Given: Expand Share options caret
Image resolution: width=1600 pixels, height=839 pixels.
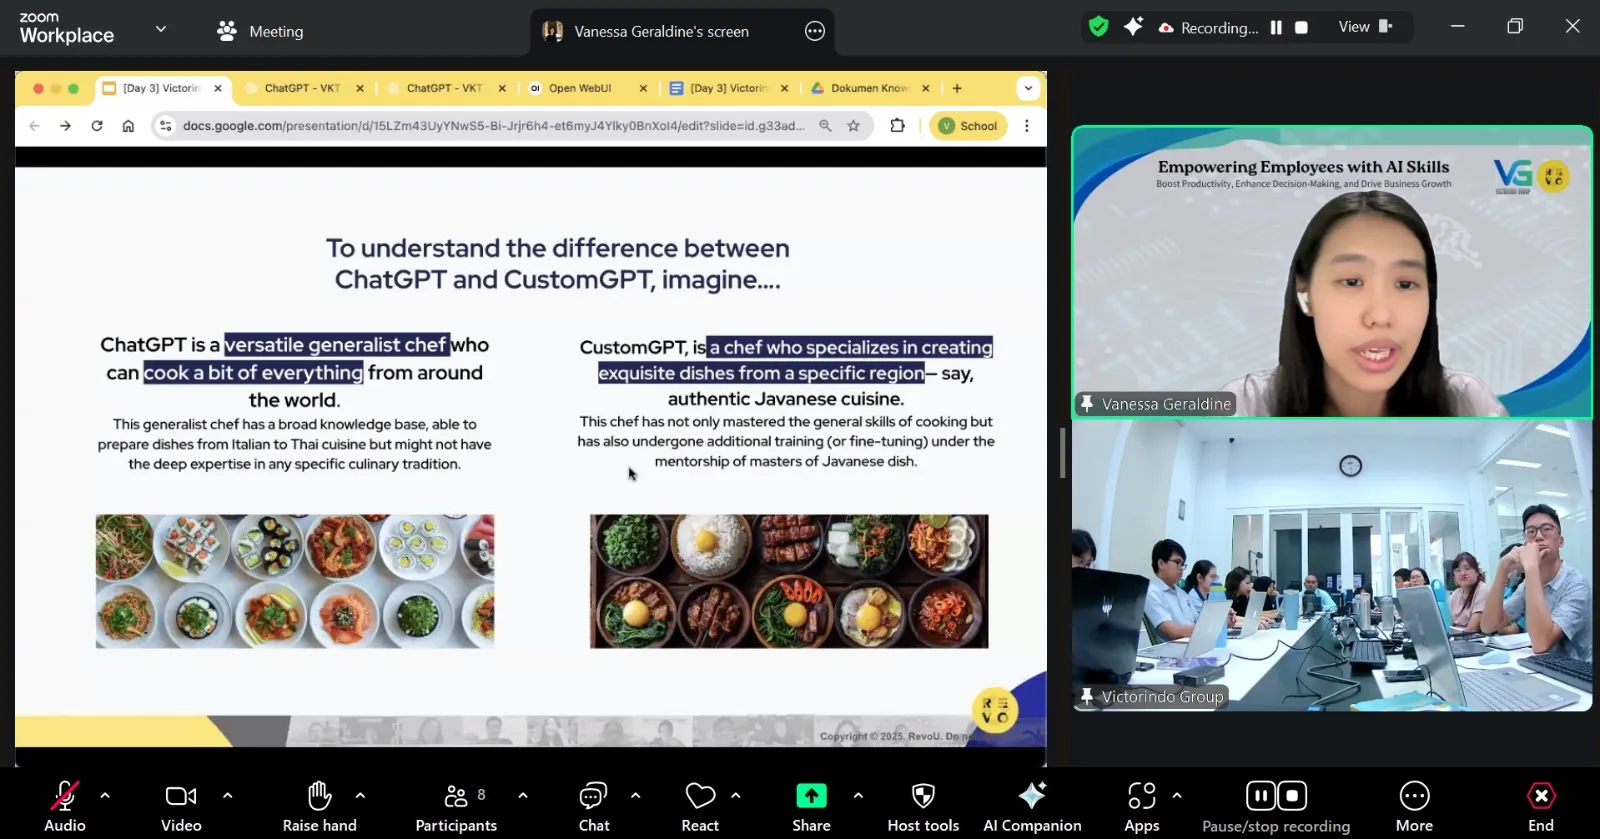Looking at the screenshot, I should (858, 796).
